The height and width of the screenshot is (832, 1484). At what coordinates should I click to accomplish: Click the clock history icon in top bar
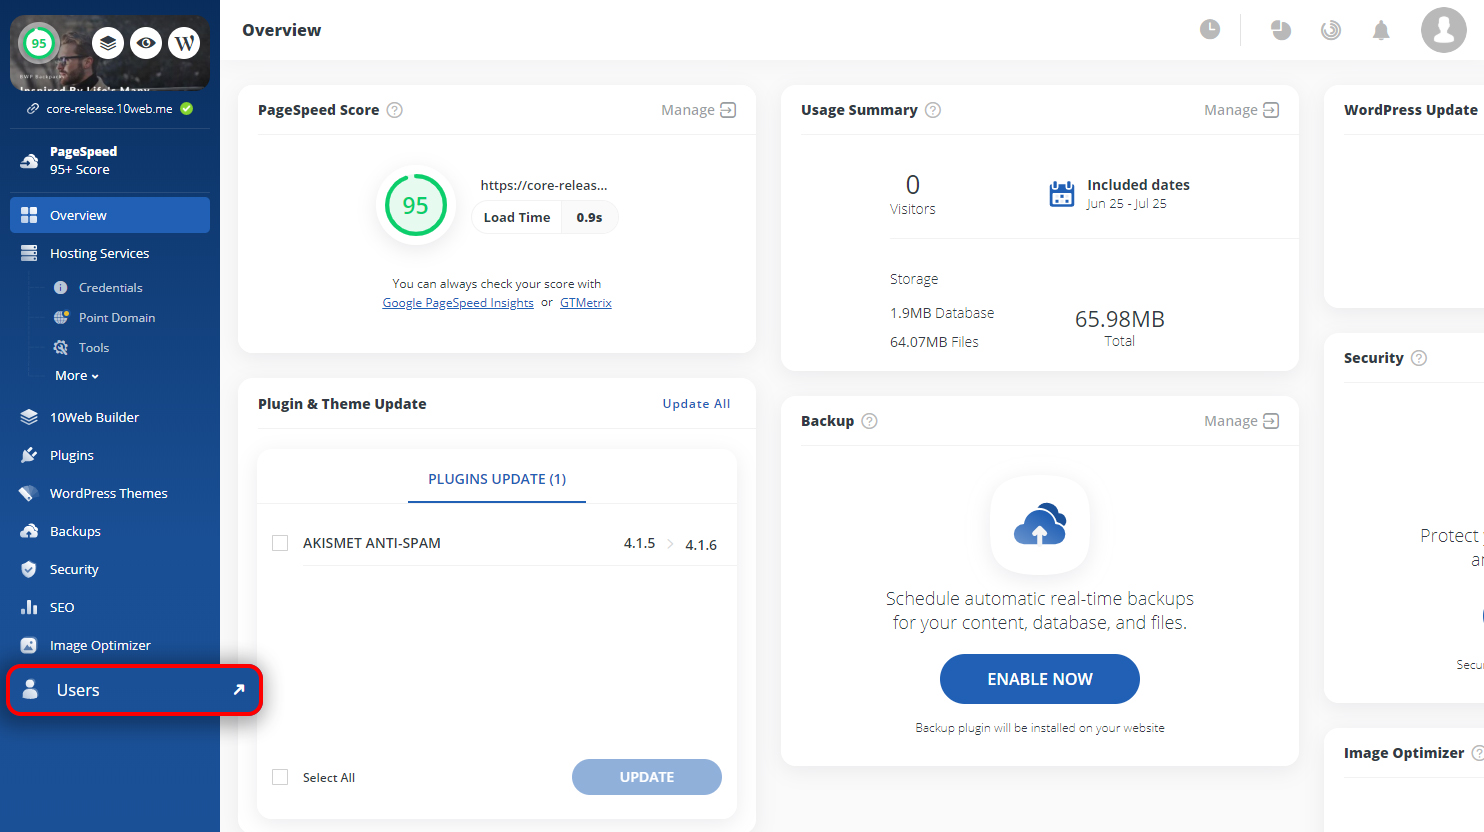tap(1210, 29)
